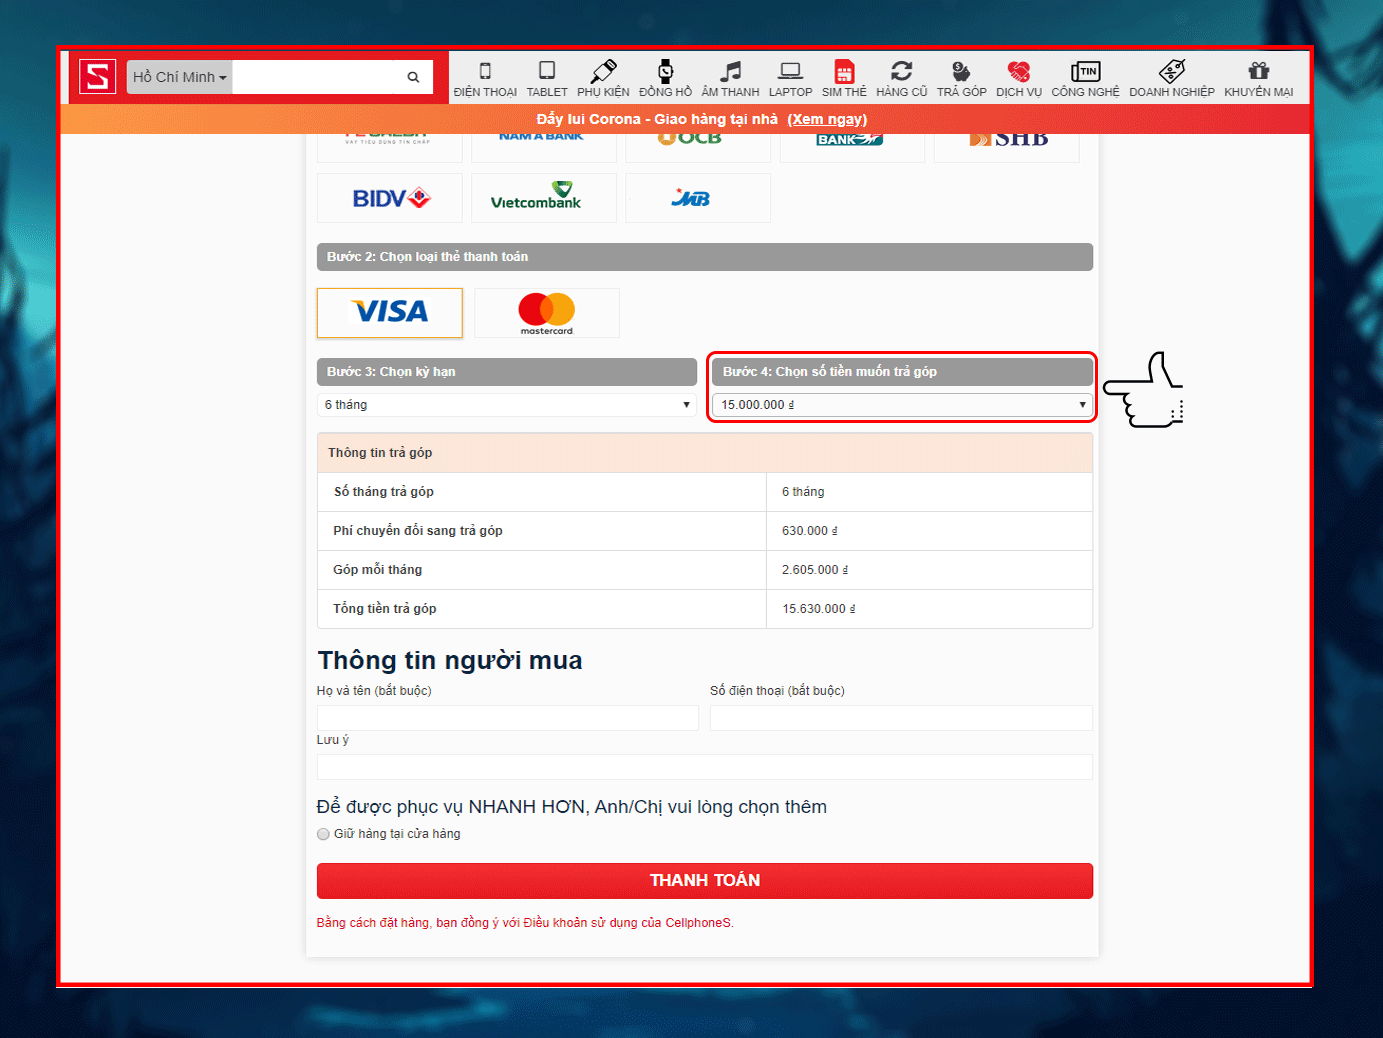This screenshot has width=1383, height=1038.
Task: Open the SIM THẺ category
Action: point(844,79)
